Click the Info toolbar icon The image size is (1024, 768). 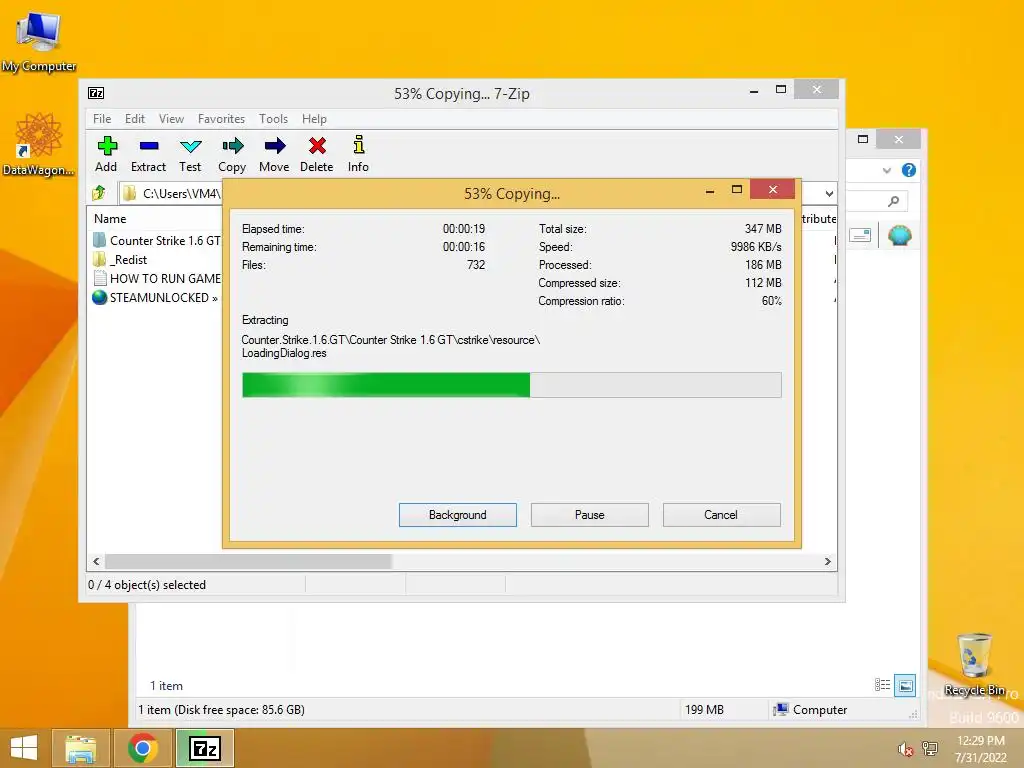click(x=358, y=154)
